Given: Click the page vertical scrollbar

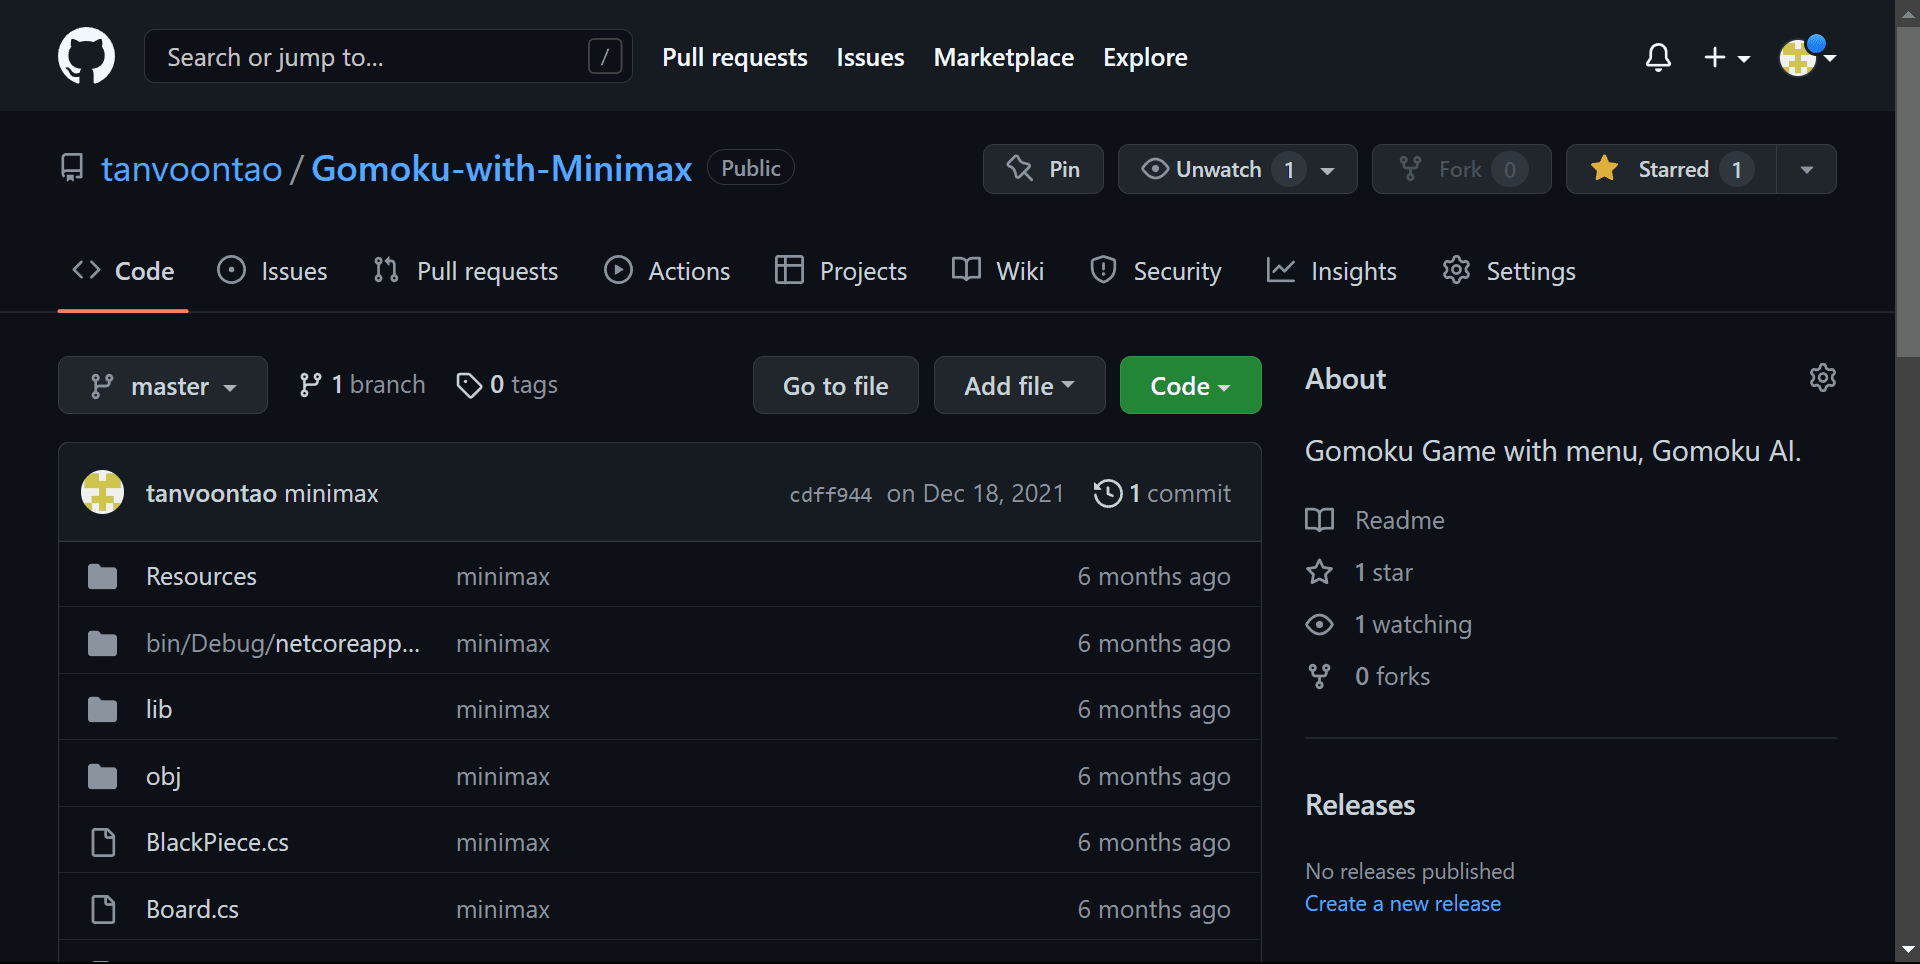Looking at the screenshot, I should pos(1907,190).
